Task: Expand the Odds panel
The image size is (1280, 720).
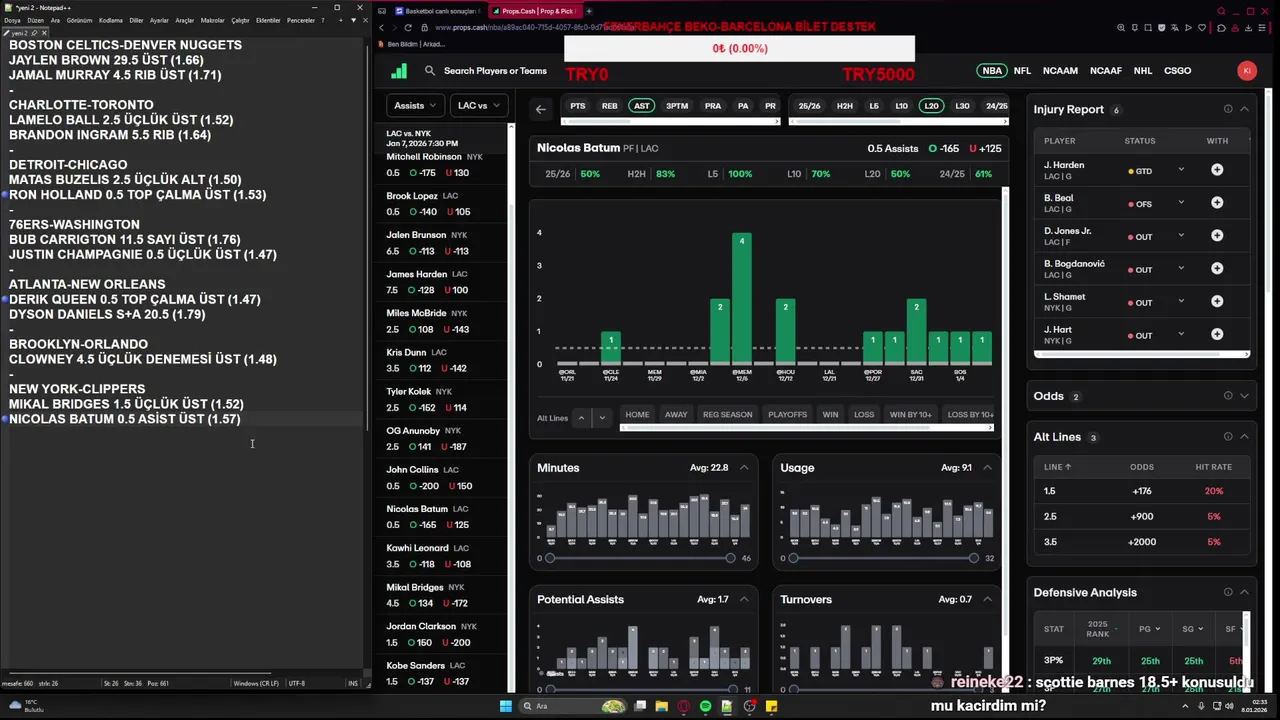Action: (x=1244, y=396)
